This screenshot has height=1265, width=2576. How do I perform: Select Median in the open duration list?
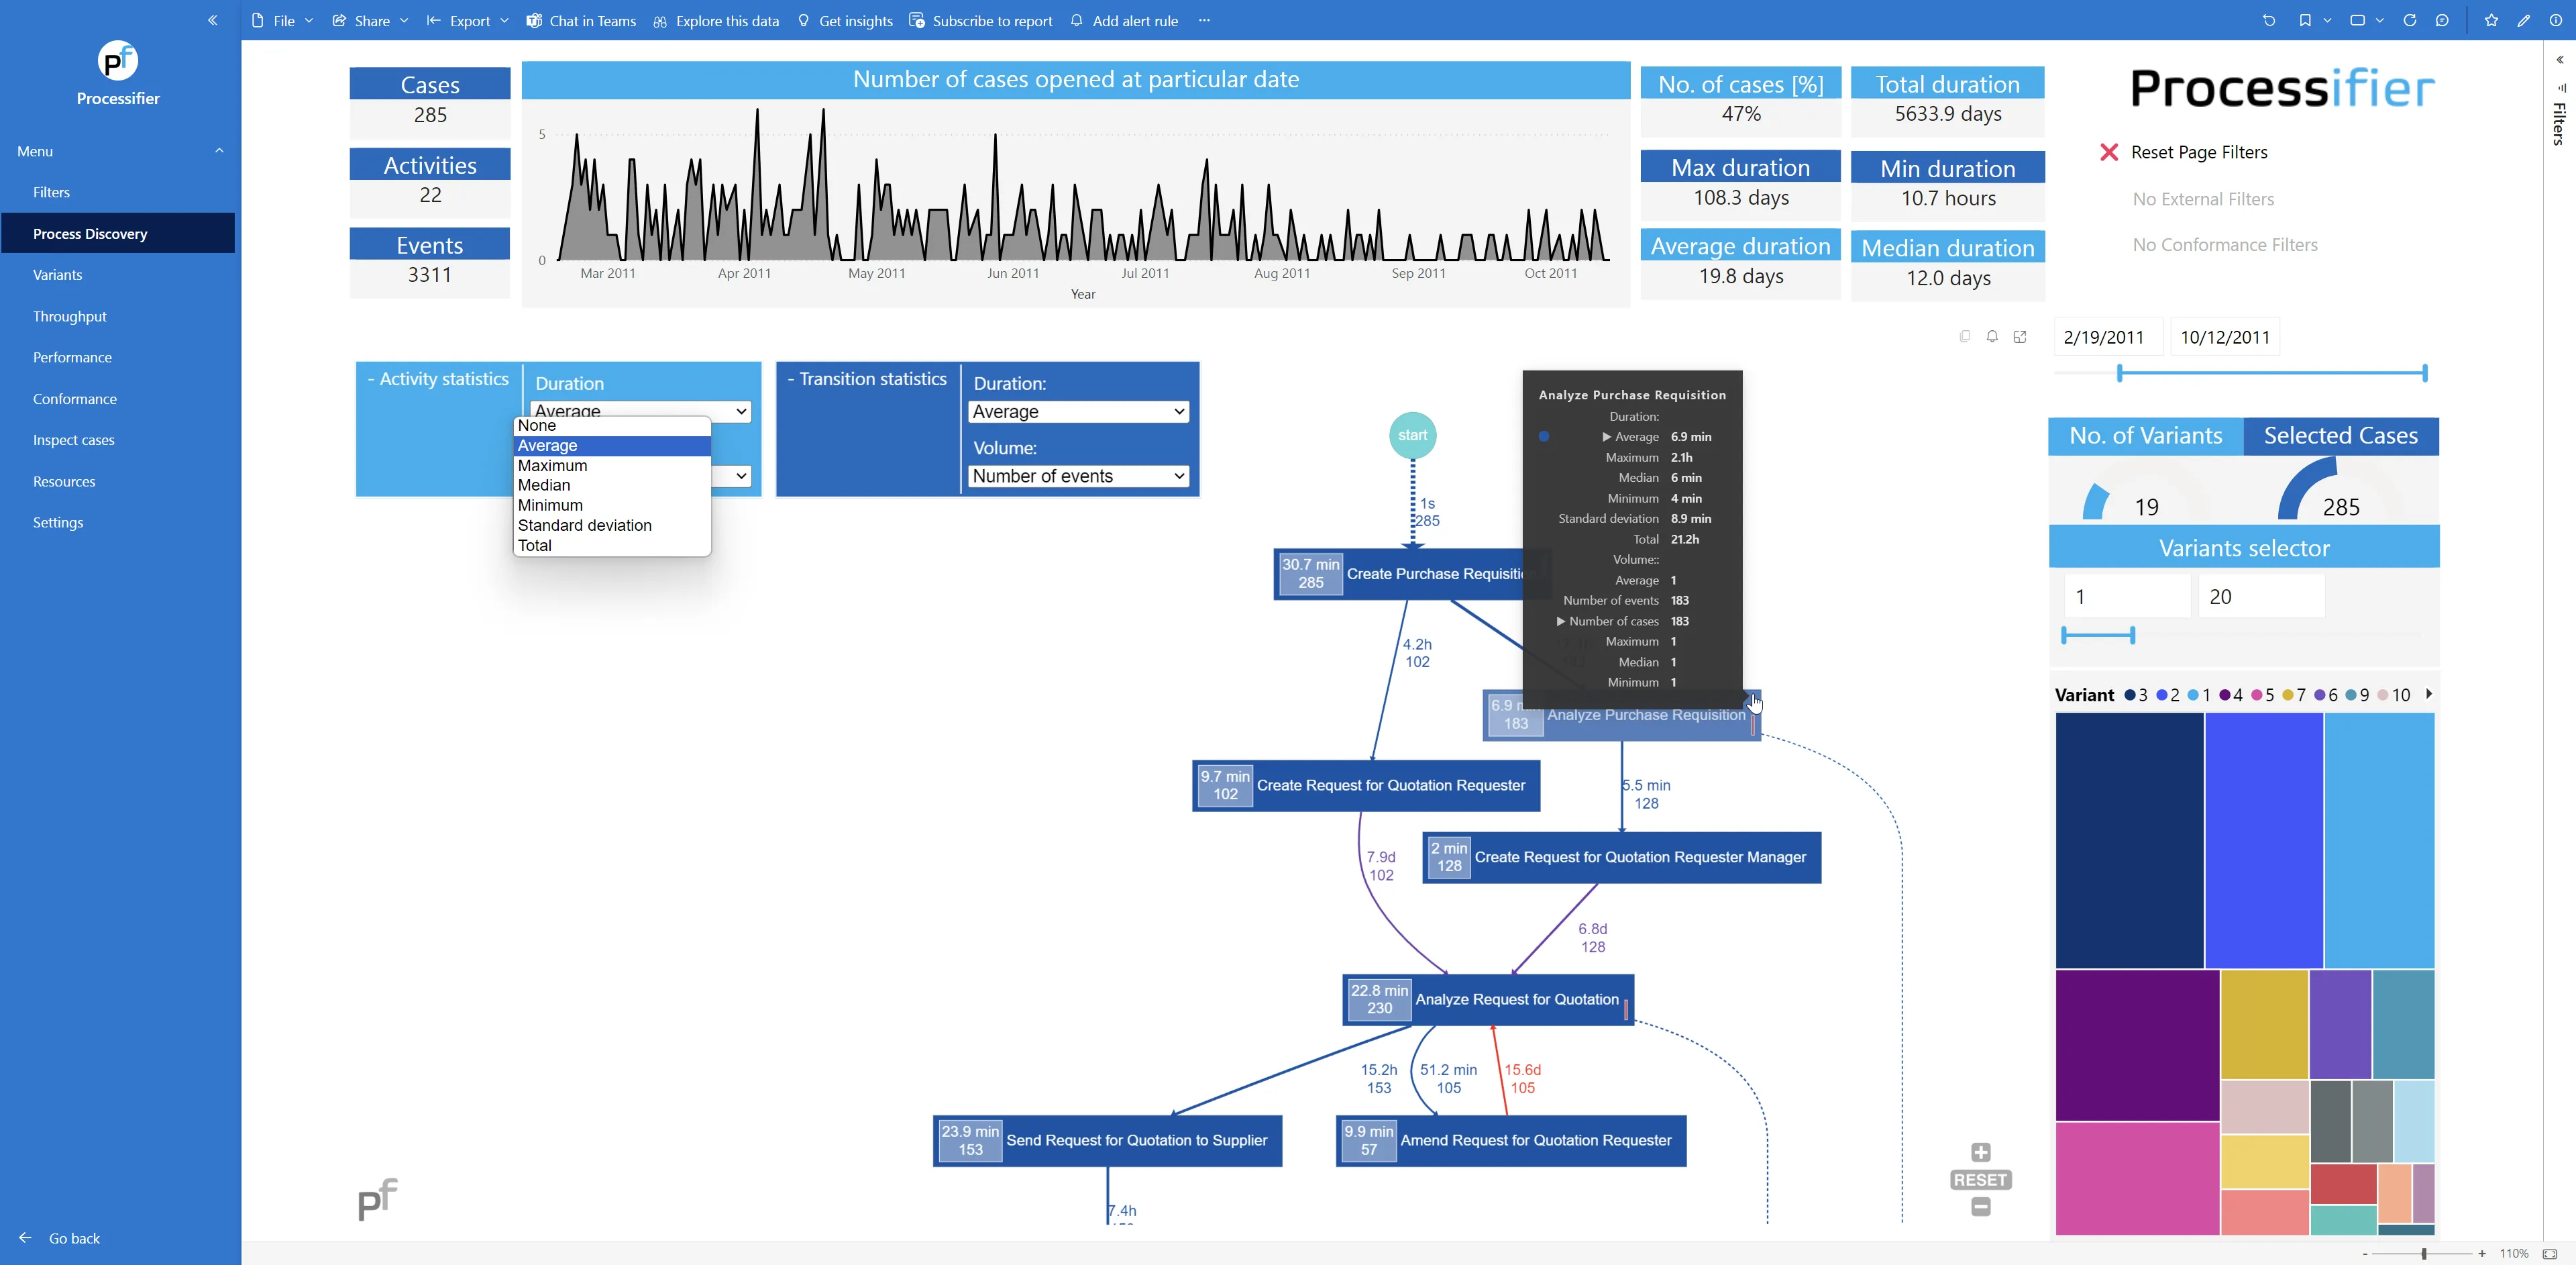(612, 485)
